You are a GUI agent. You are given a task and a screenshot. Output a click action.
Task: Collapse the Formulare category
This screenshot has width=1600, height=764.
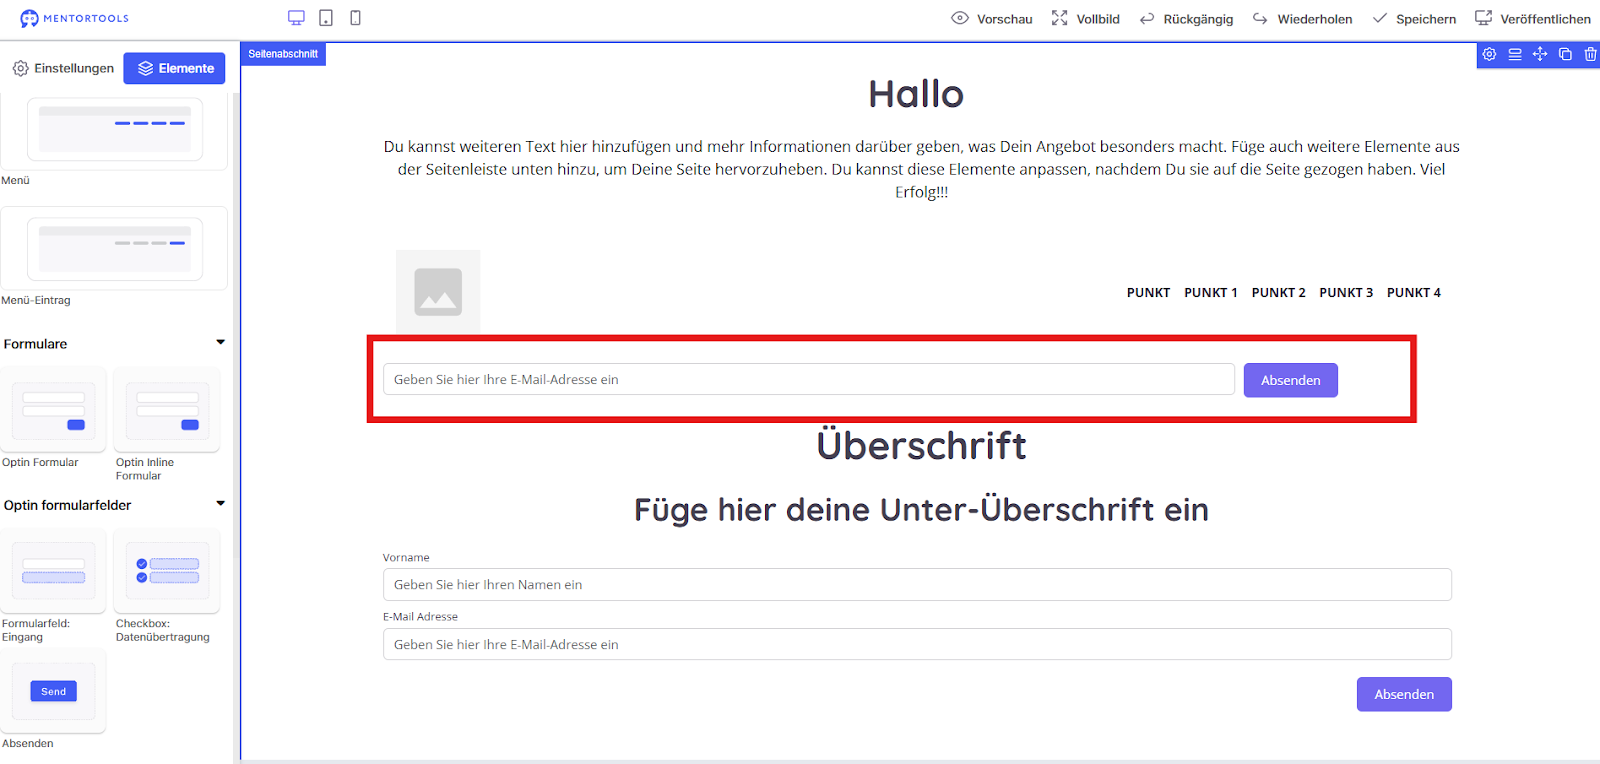point(220,343)
